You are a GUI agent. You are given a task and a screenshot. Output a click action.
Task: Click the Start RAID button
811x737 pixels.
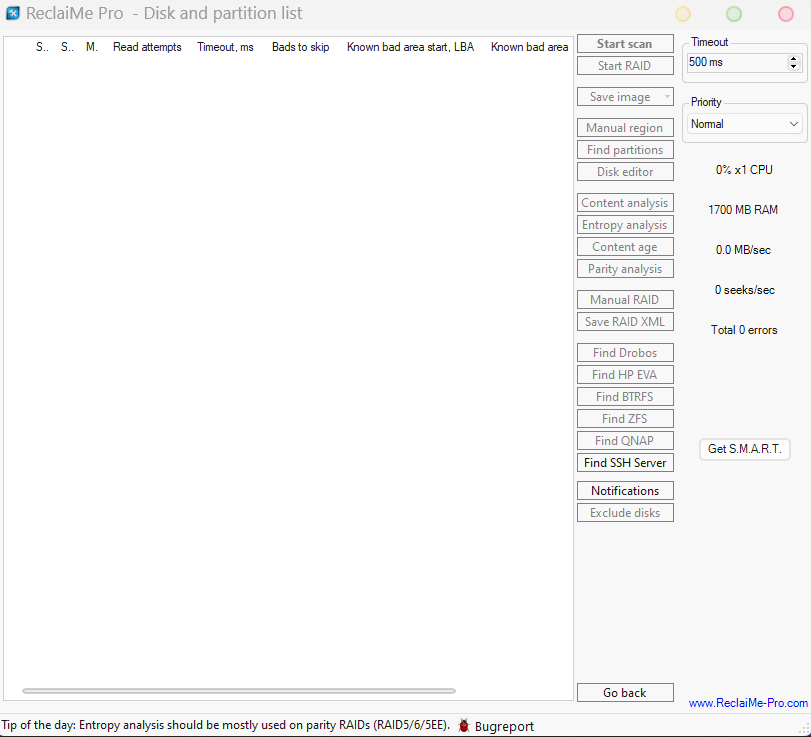[x=625, y=66]
